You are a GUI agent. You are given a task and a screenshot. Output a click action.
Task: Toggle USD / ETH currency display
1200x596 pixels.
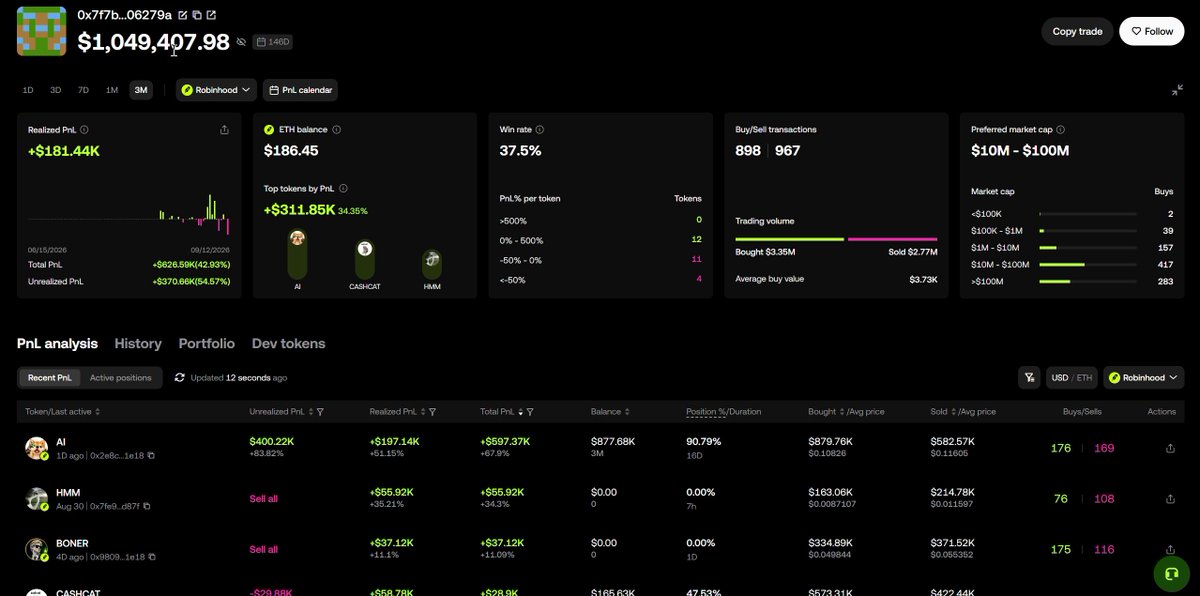coord(1071,378)
